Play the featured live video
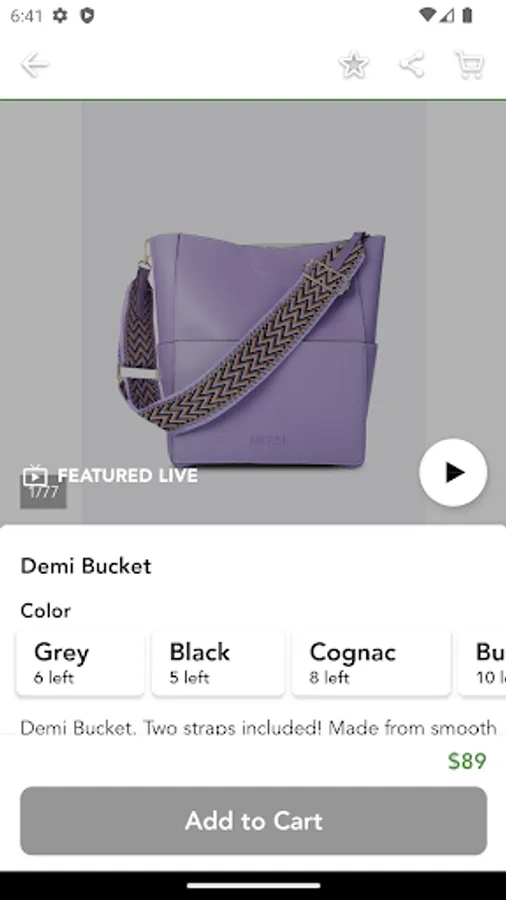Image resolution: width=506 pixels, height=900 pixels. coord(453,472)
